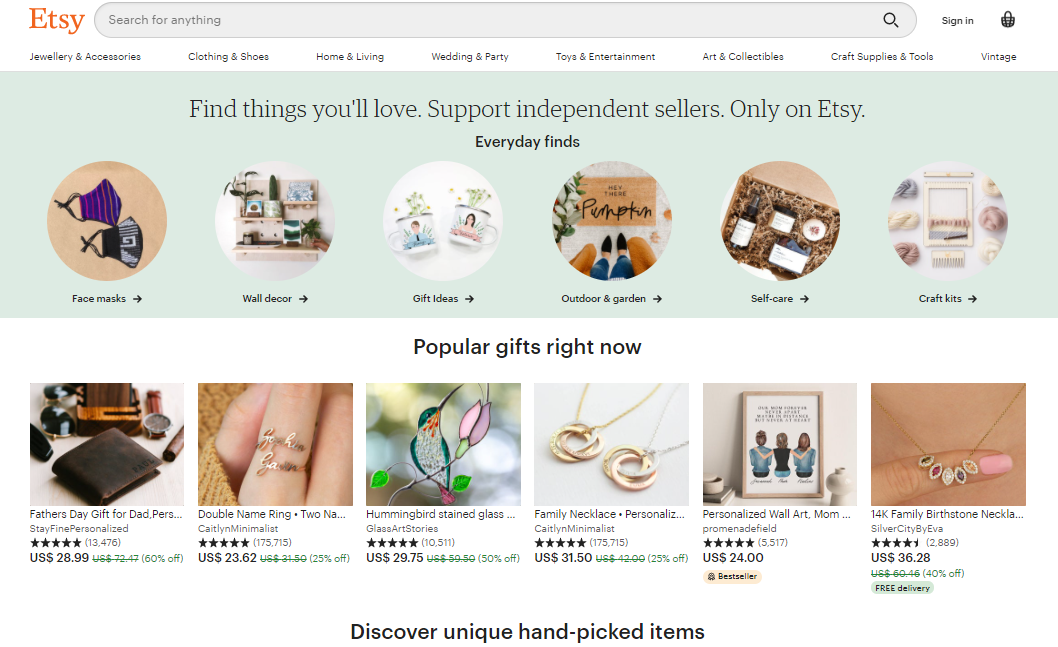Expand the Home & Living category
1058x647 pixels.
350,57
